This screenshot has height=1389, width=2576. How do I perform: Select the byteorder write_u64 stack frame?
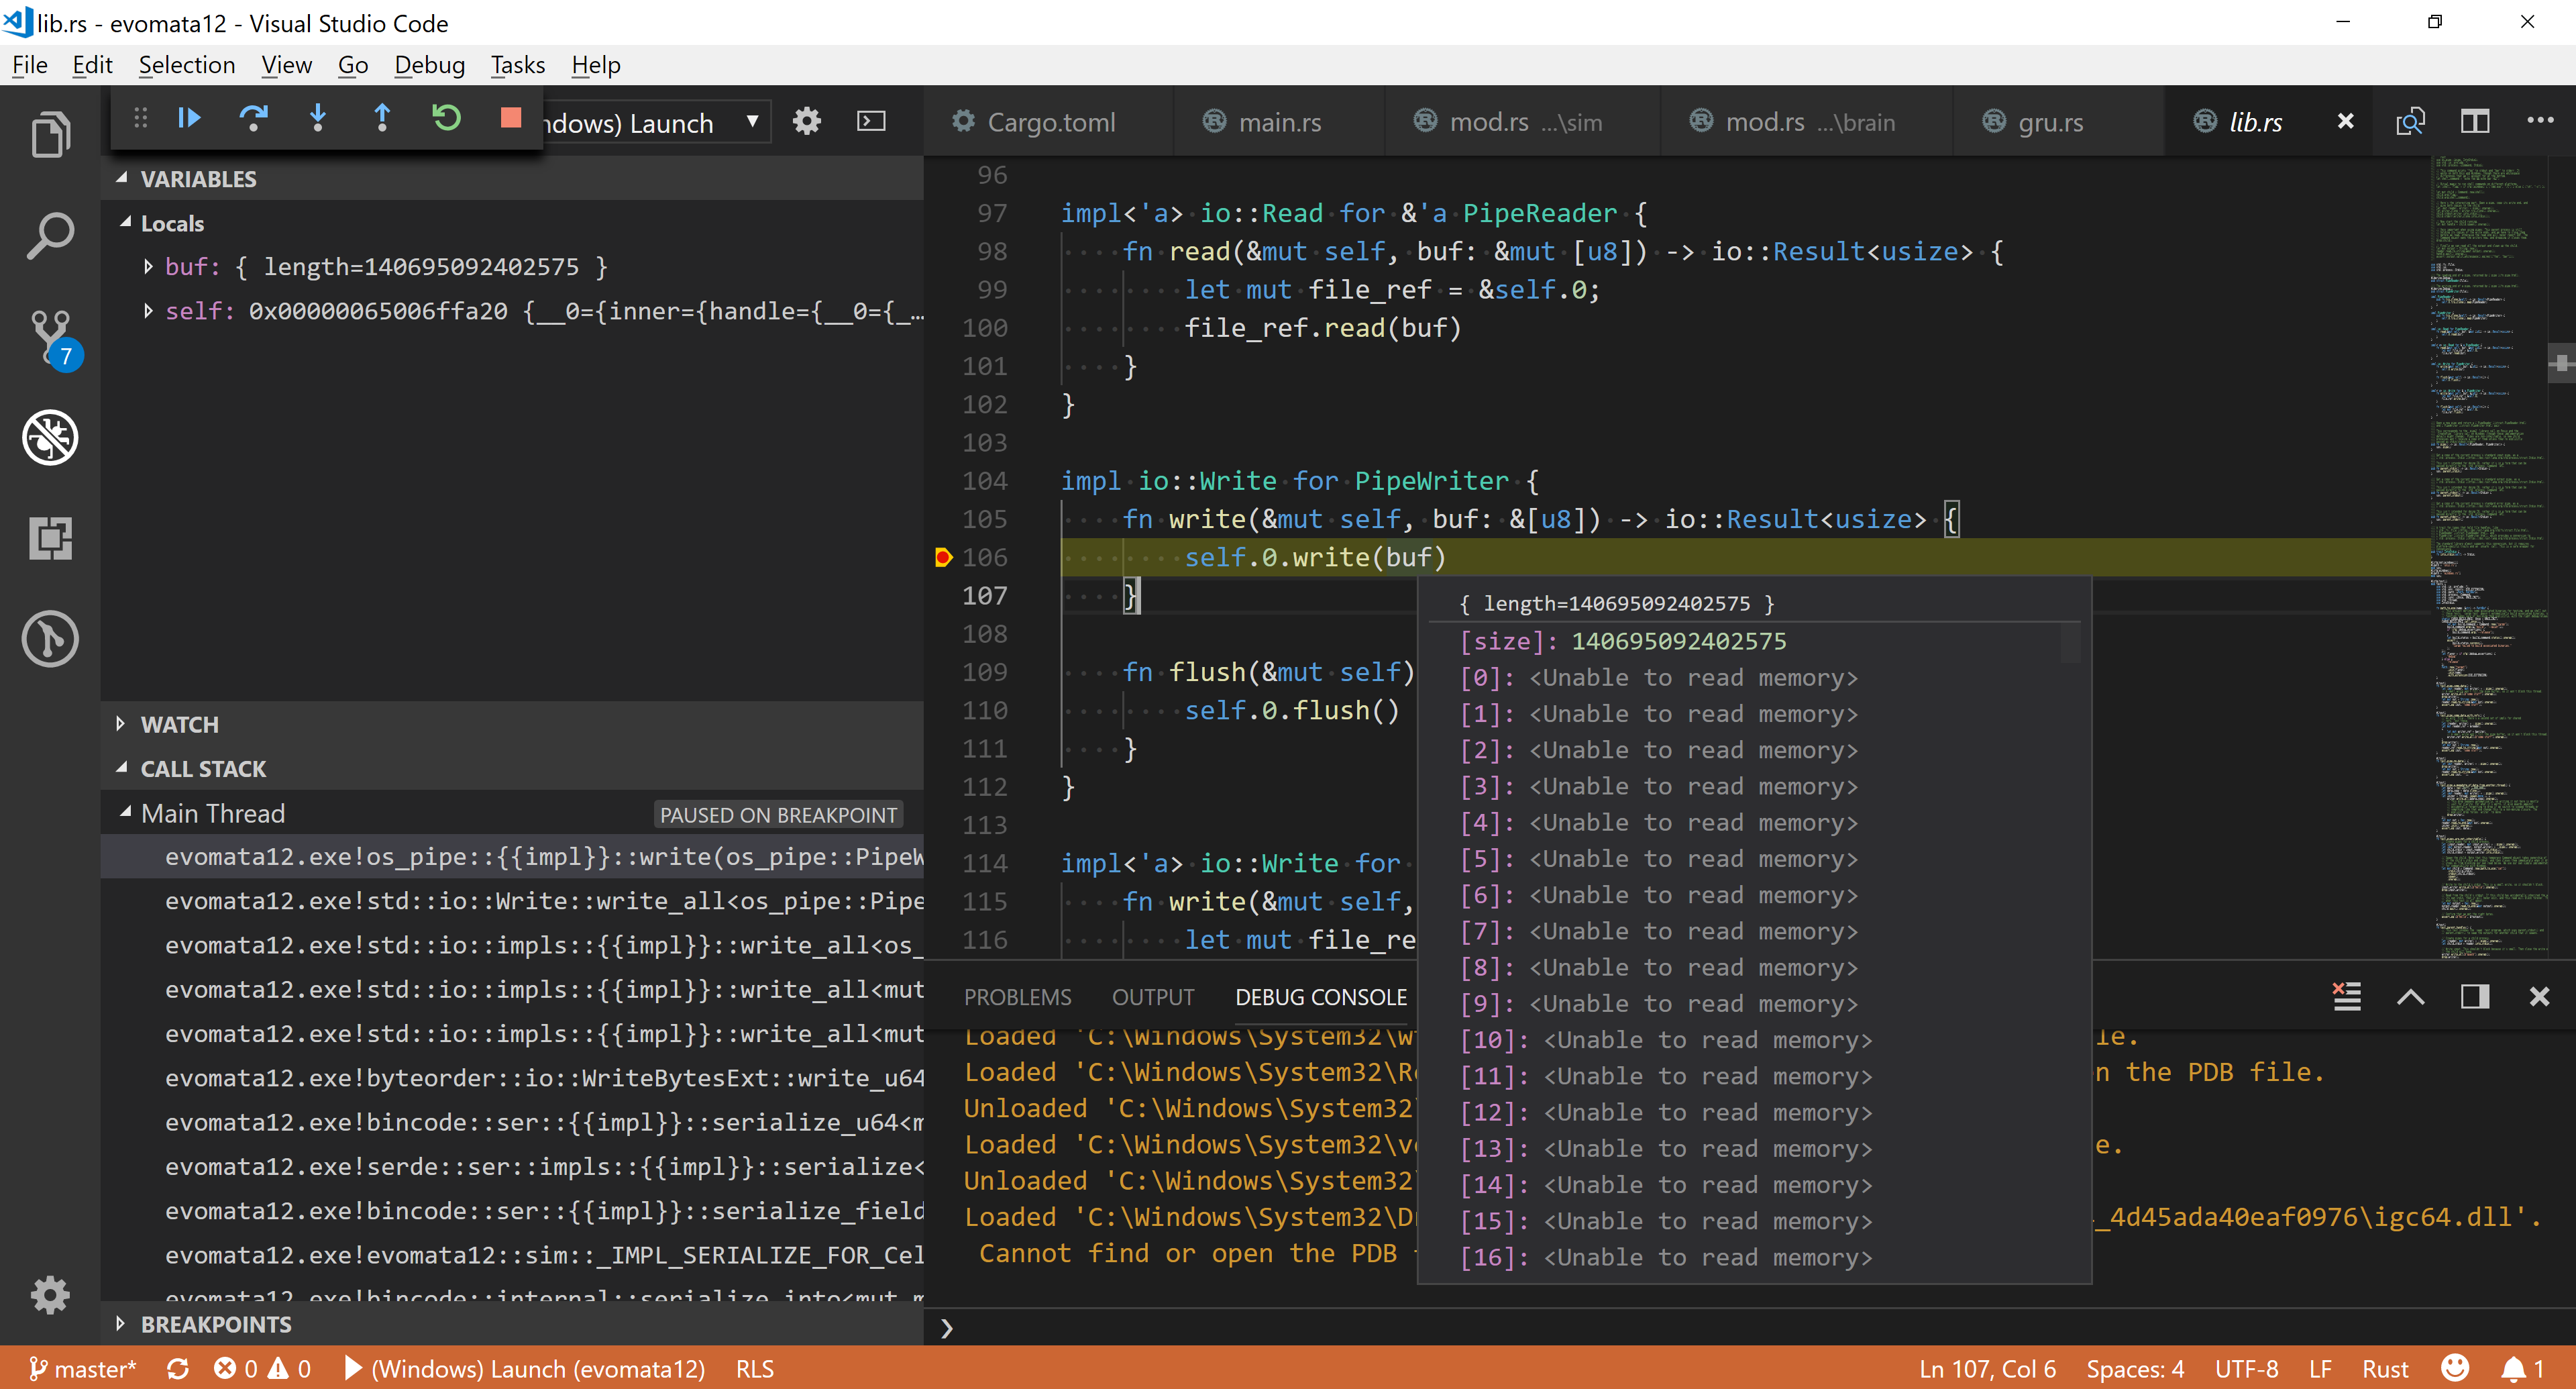[512, 1078]
